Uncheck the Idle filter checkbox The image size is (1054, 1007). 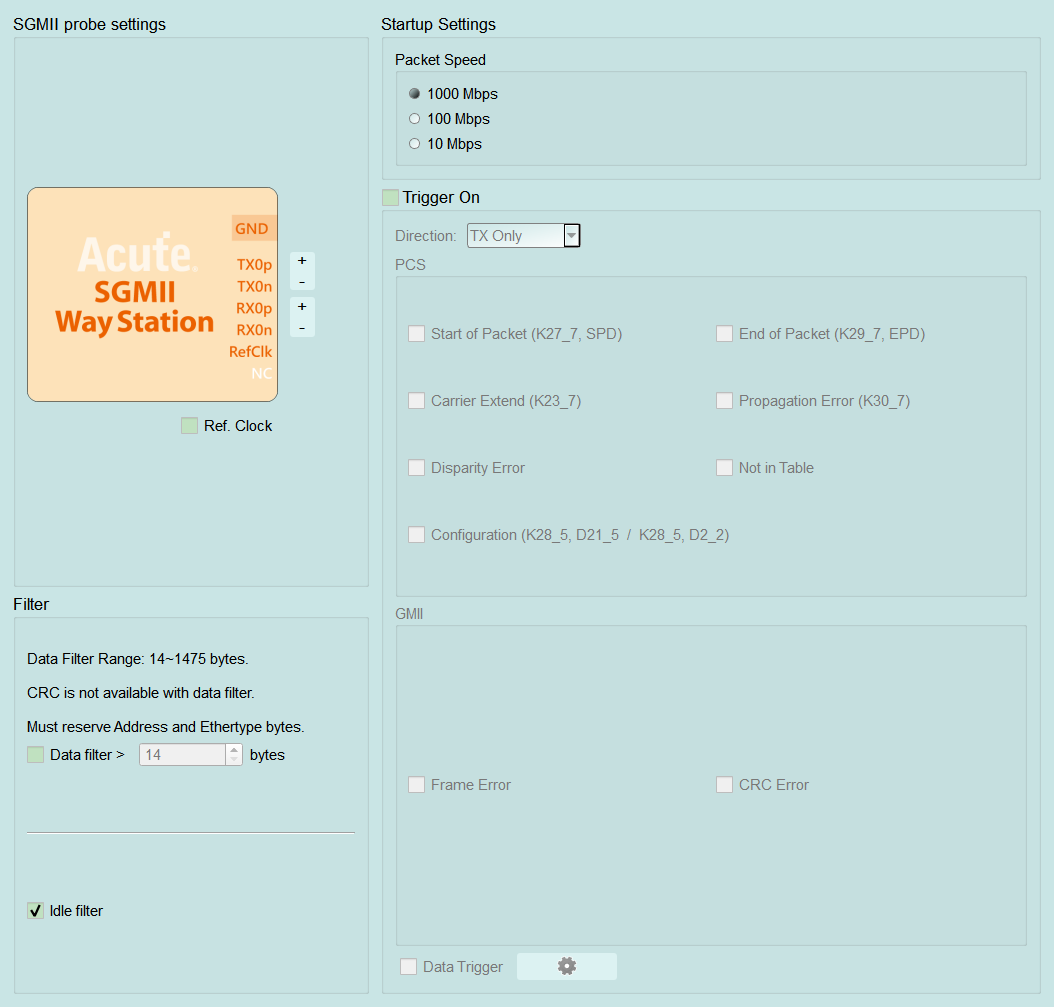point(36,911)
